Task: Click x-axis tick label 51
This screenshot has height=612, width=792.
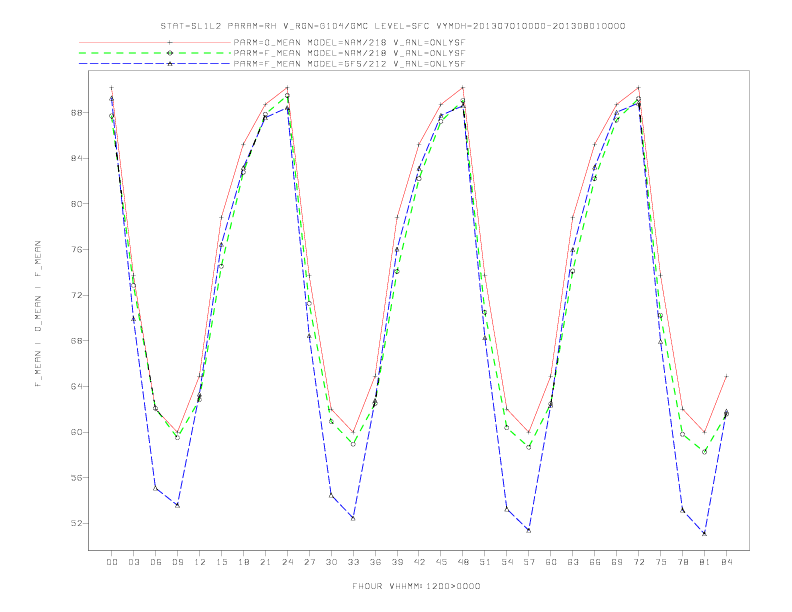Action: (485, 562)
